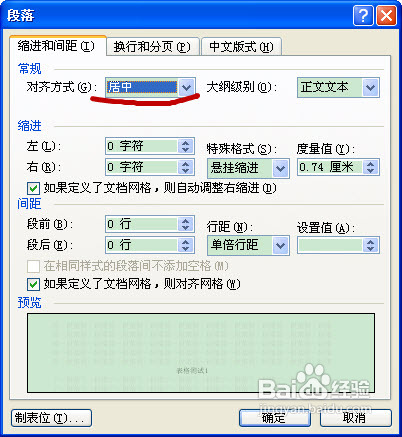Expand the 对齐方式 dropdown arrow

(x=186, y=88)
